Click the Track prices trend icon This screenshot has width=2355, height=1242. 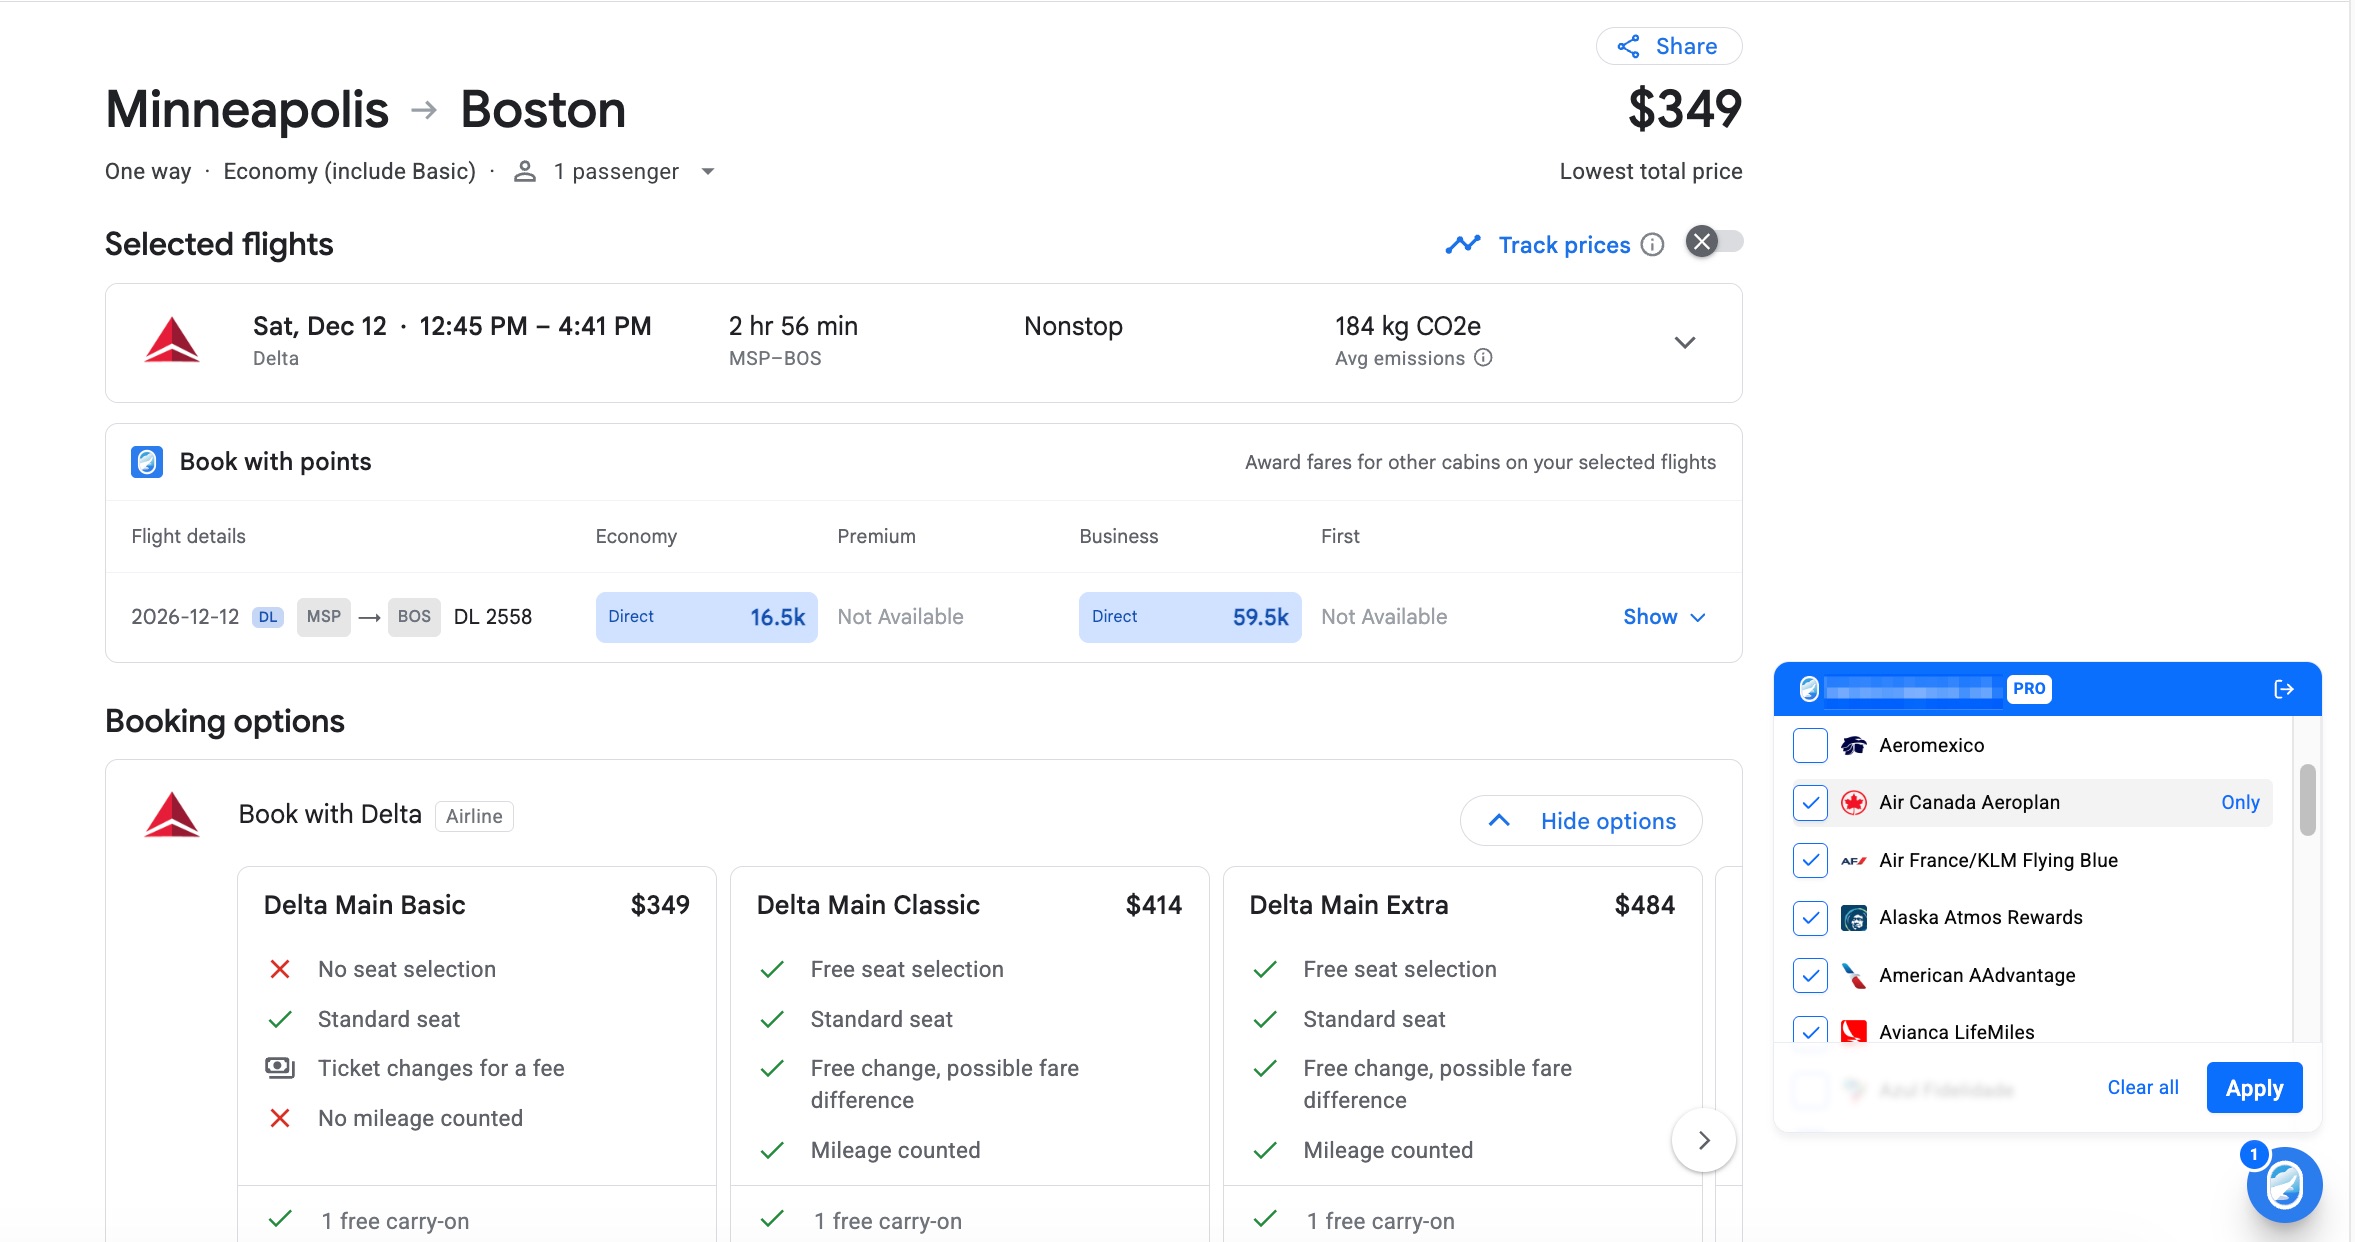tap(1463, 245)
